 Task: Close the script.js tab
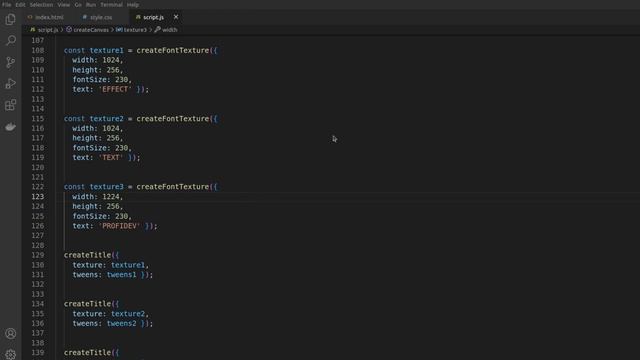[176, 17]
